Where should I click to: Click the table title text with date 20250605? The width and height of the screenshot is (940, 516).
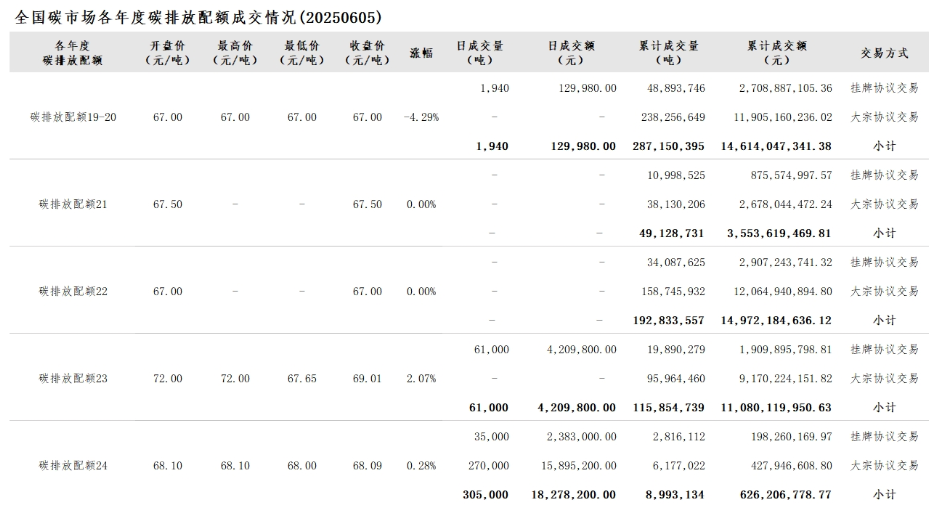pos(199,18)
